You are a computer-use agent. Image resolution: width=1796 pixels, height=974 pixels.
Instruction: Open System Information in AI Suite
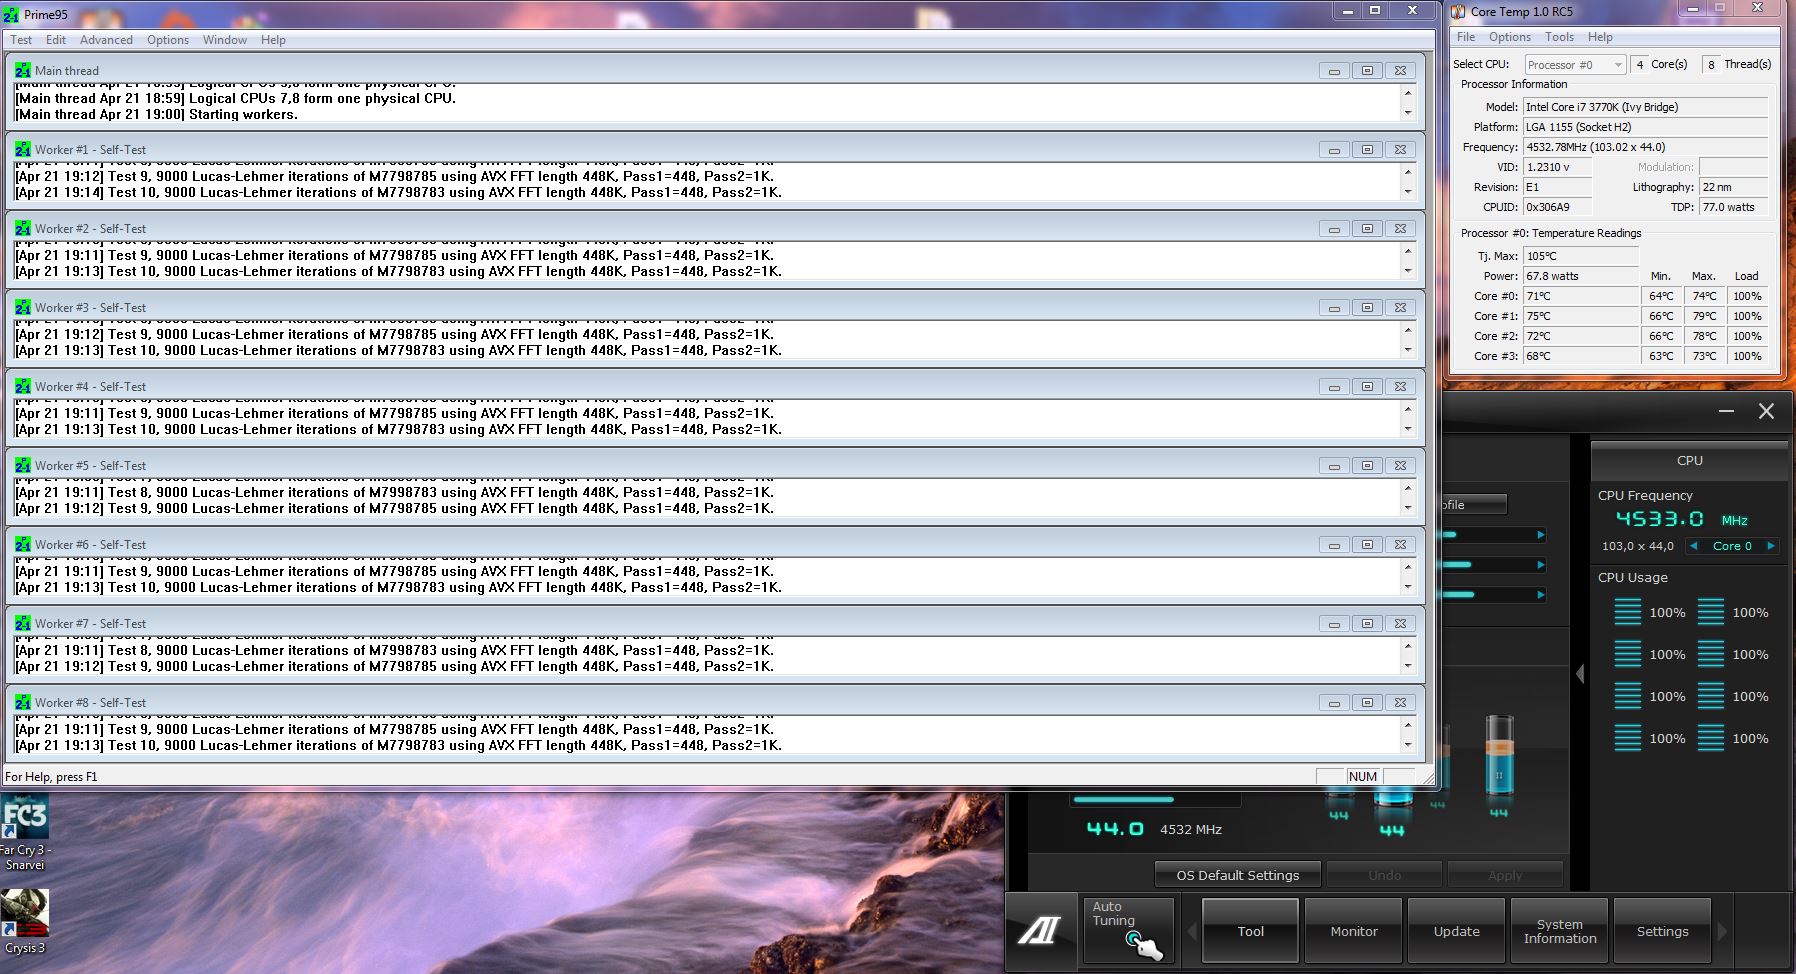pos(1559,931)
